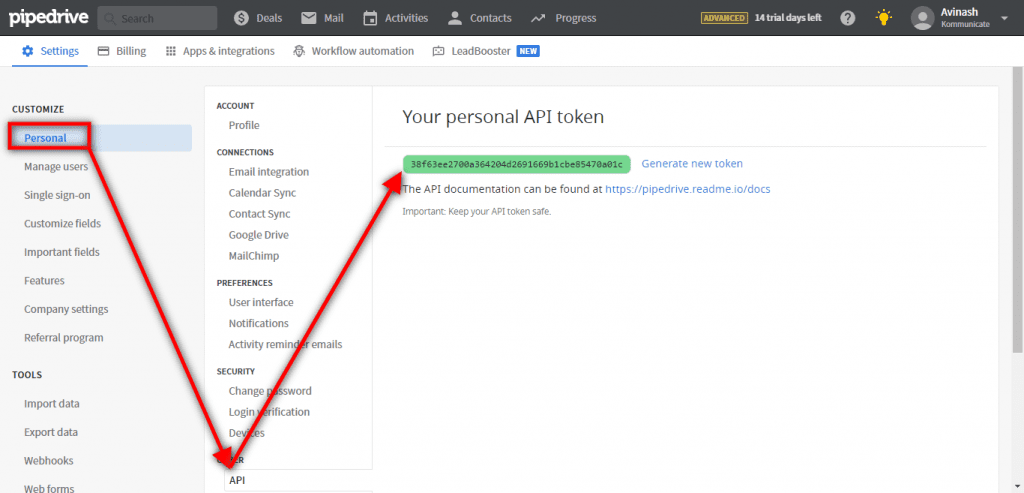Open Features settings
Image resolution: width=1024 pixels, height=493 pixels.
tap(44, 281)
